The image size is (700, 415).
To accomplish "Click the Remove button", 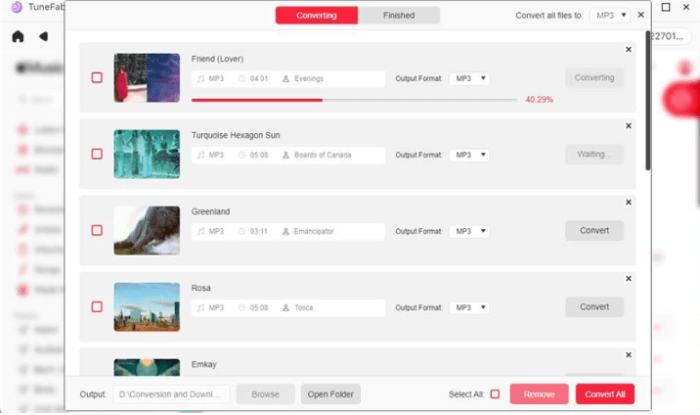I will tap(539, 394).
